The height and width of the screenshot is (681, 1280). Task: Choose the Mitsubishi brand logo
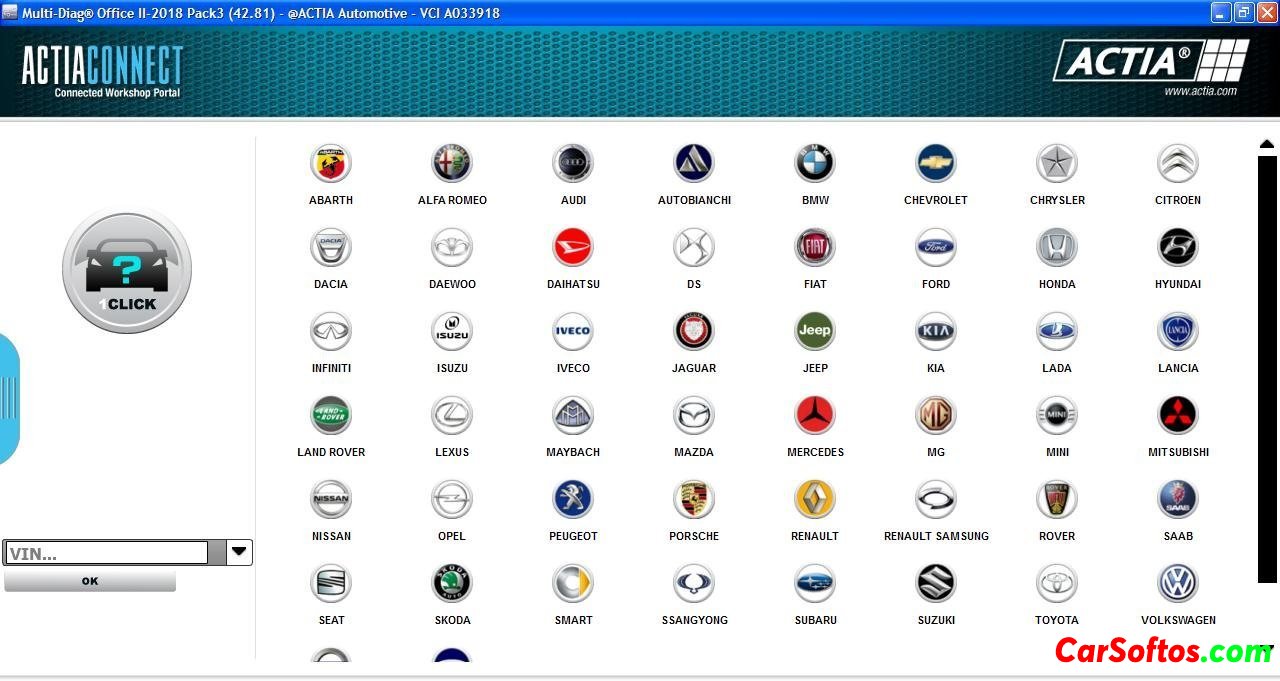coord(1178,416)
